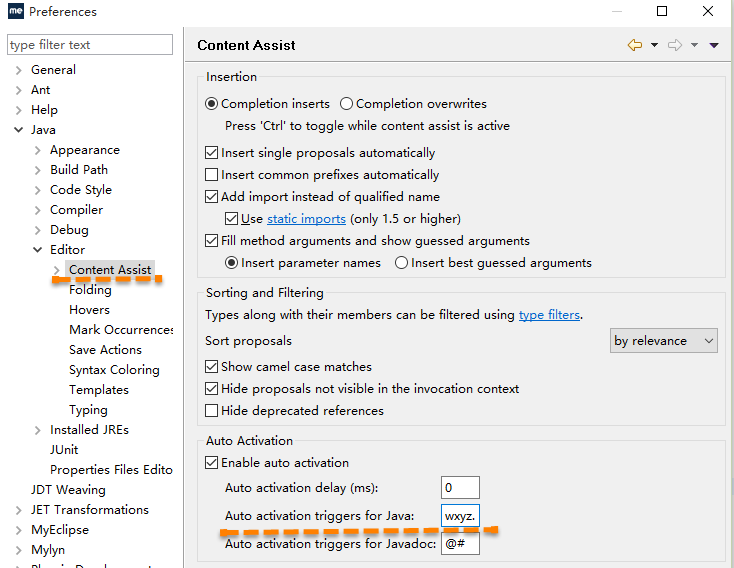Select Mark Occurrences page
The image size is (734, 568).
coord(121,330)
